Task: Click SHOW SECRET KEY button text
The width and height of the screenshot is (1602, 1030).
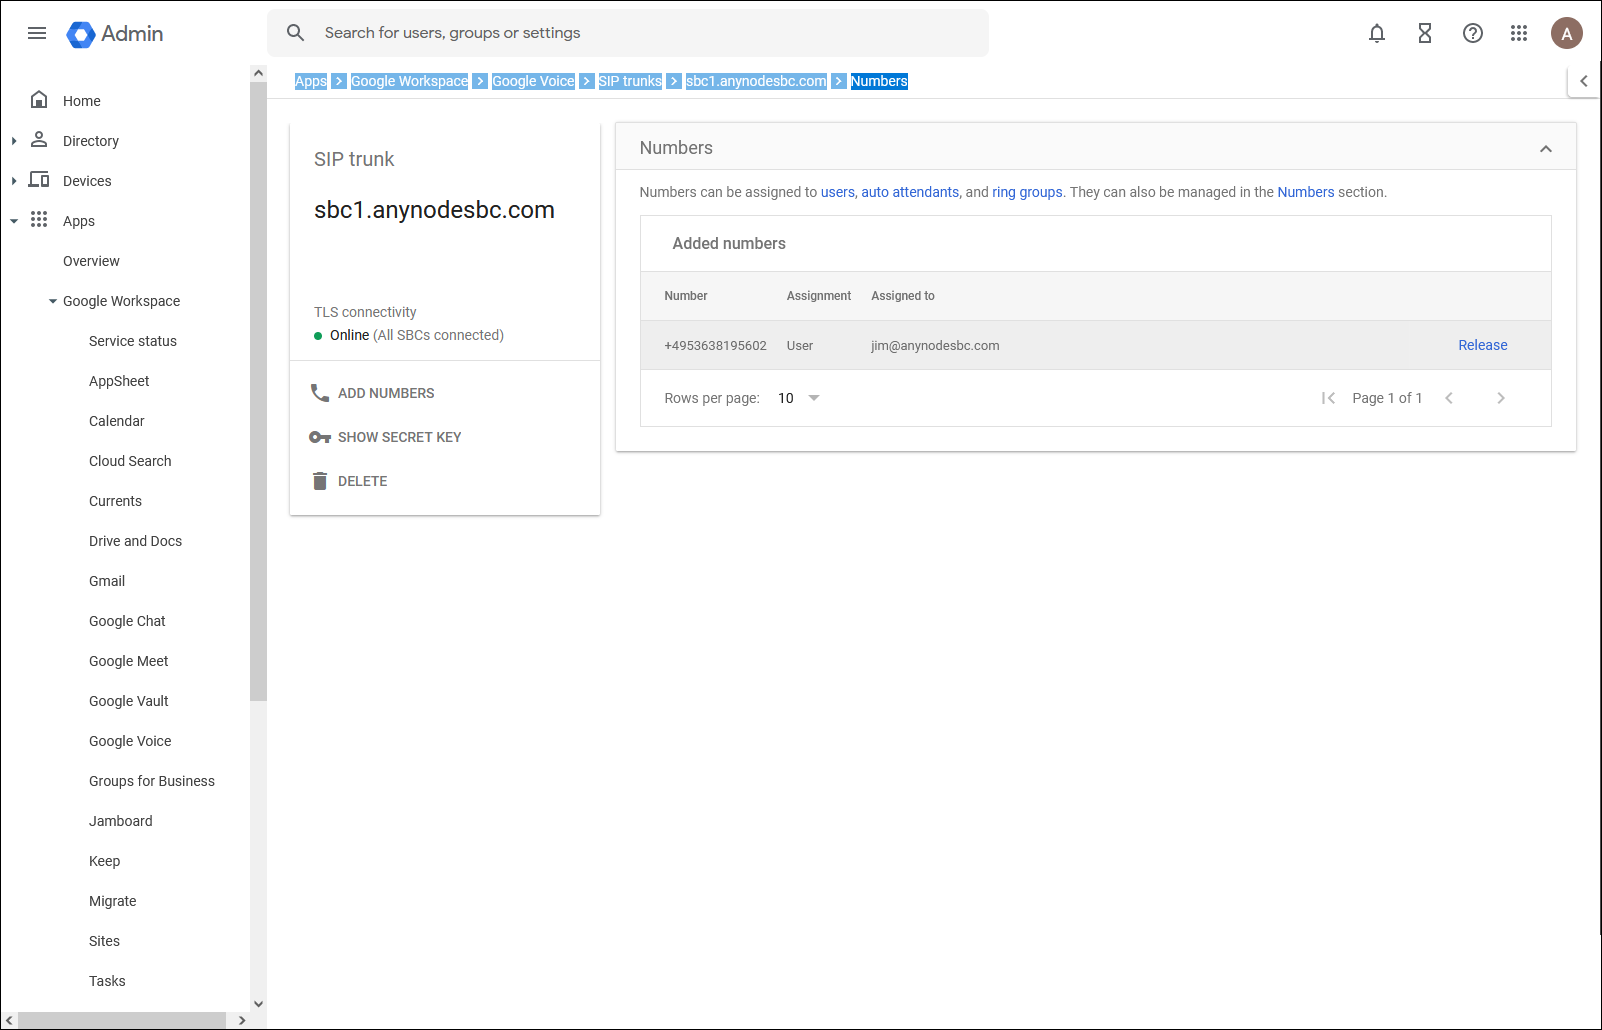Action: [x=400, y=437]
